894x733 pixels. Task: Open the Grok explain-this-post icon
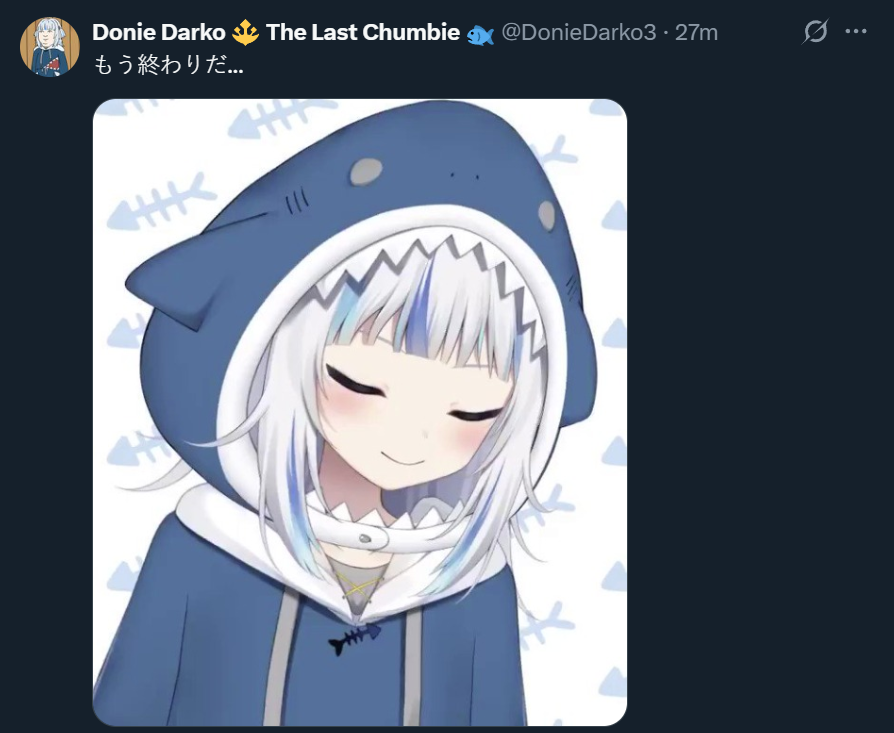(x=815, y=31)
